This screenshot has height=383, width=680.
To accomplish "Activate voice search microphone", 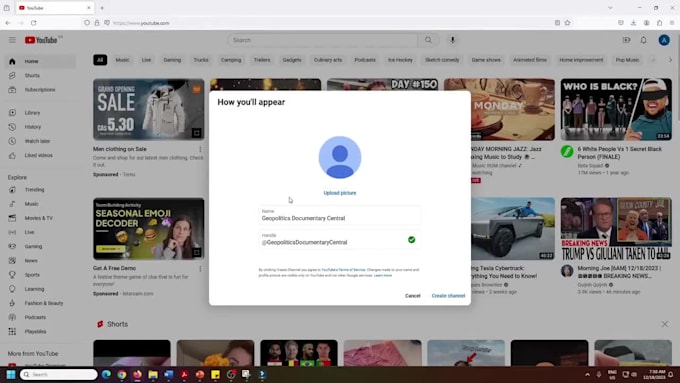I will (452, 40).
